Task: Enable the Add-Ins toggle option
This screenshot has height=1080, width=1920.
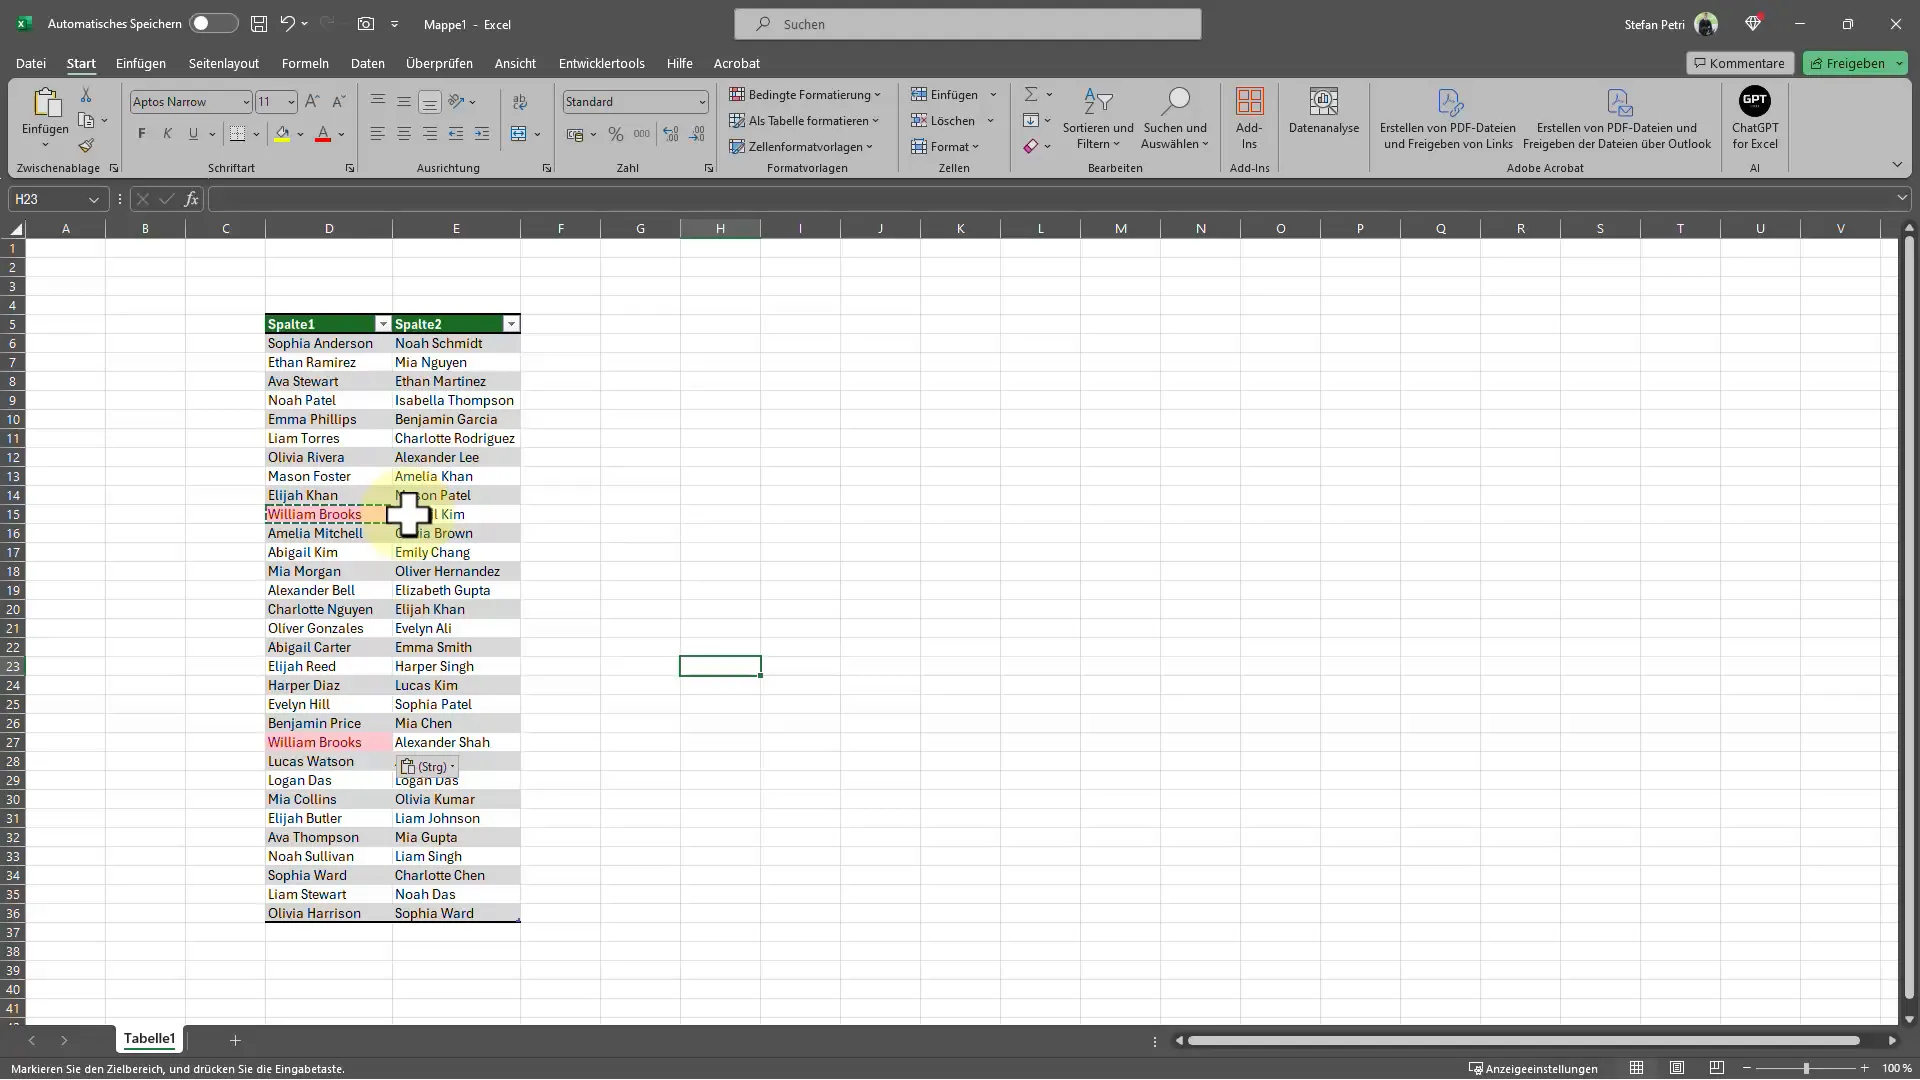Action: pyautogui.click(x=1249, y=117)
